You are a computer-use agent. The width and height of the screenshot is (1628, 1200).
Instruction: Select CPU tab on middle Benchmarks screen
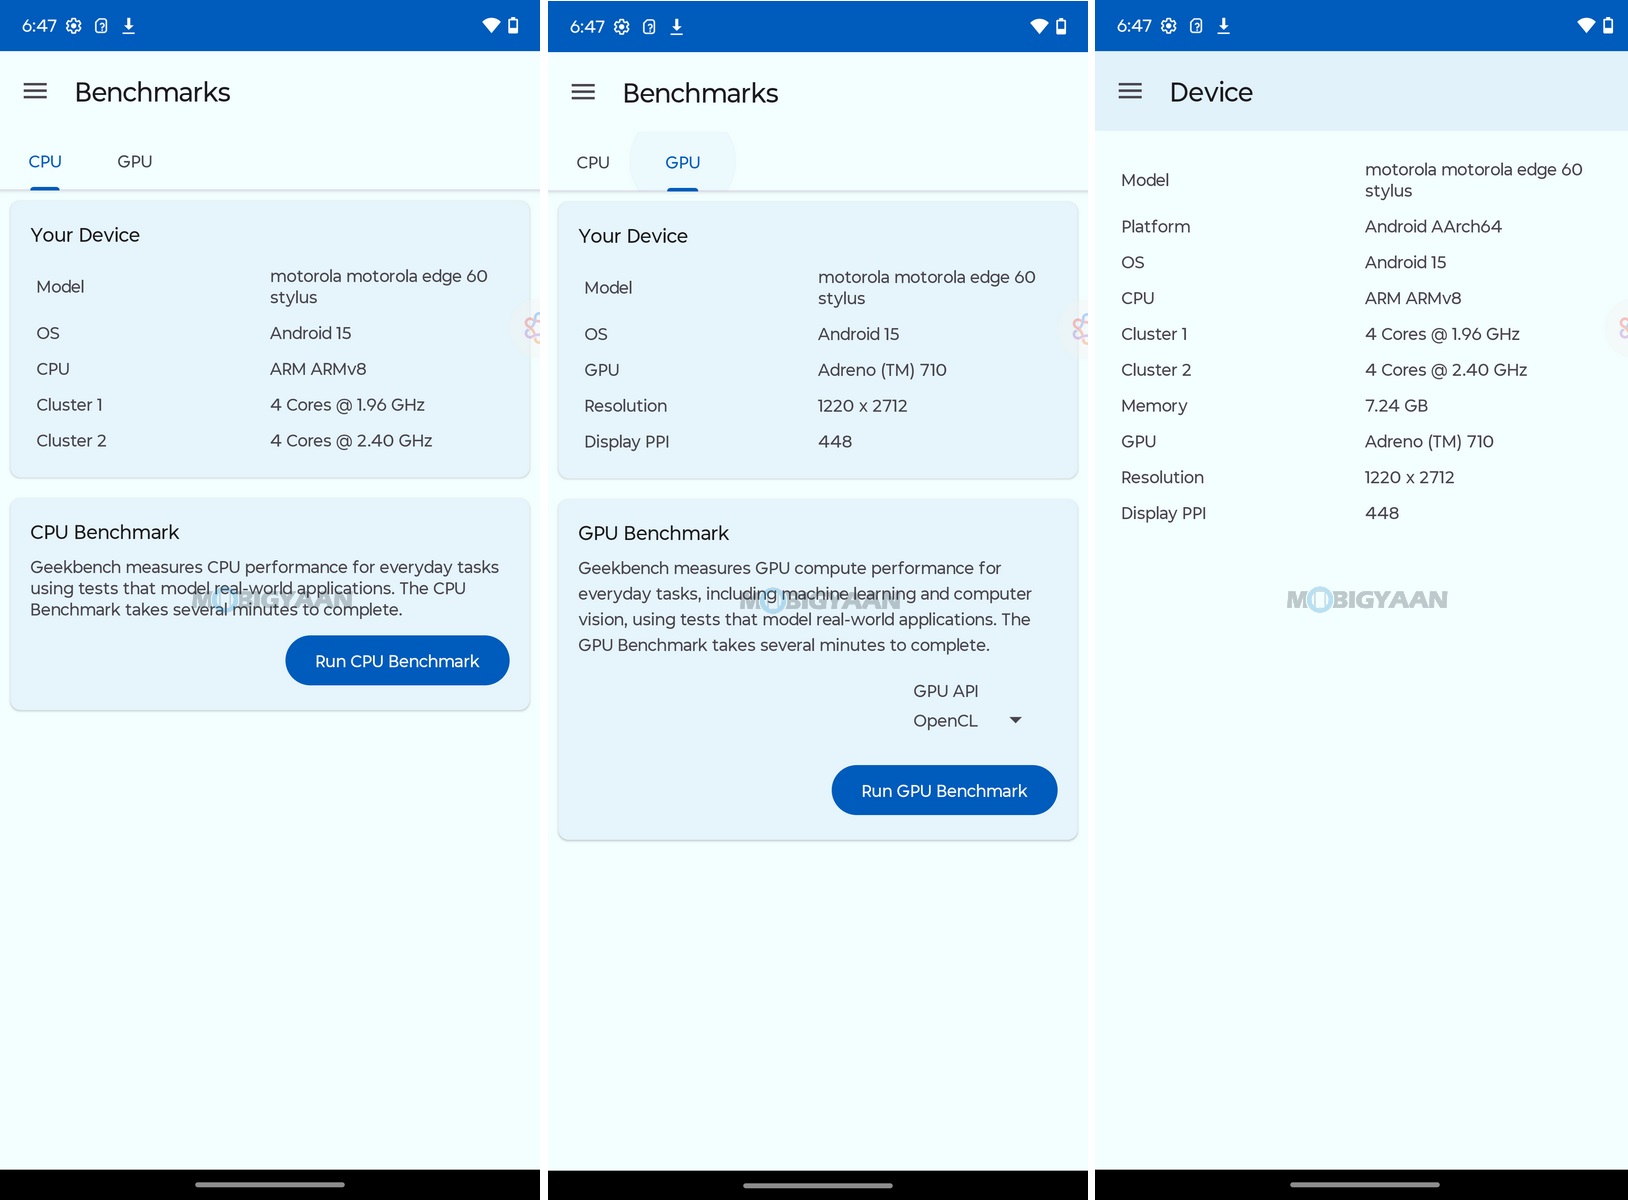tap(593, 162)
